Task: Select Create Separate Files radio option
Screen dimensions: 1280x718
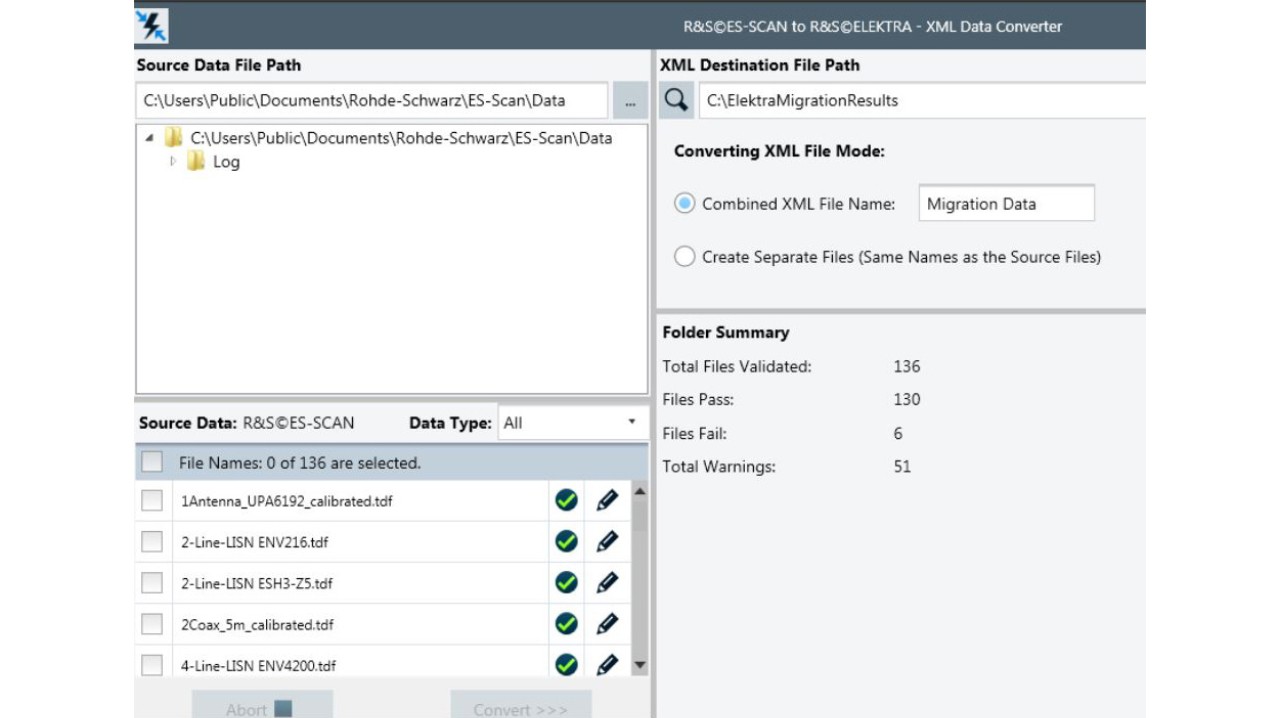Action: 684,256
